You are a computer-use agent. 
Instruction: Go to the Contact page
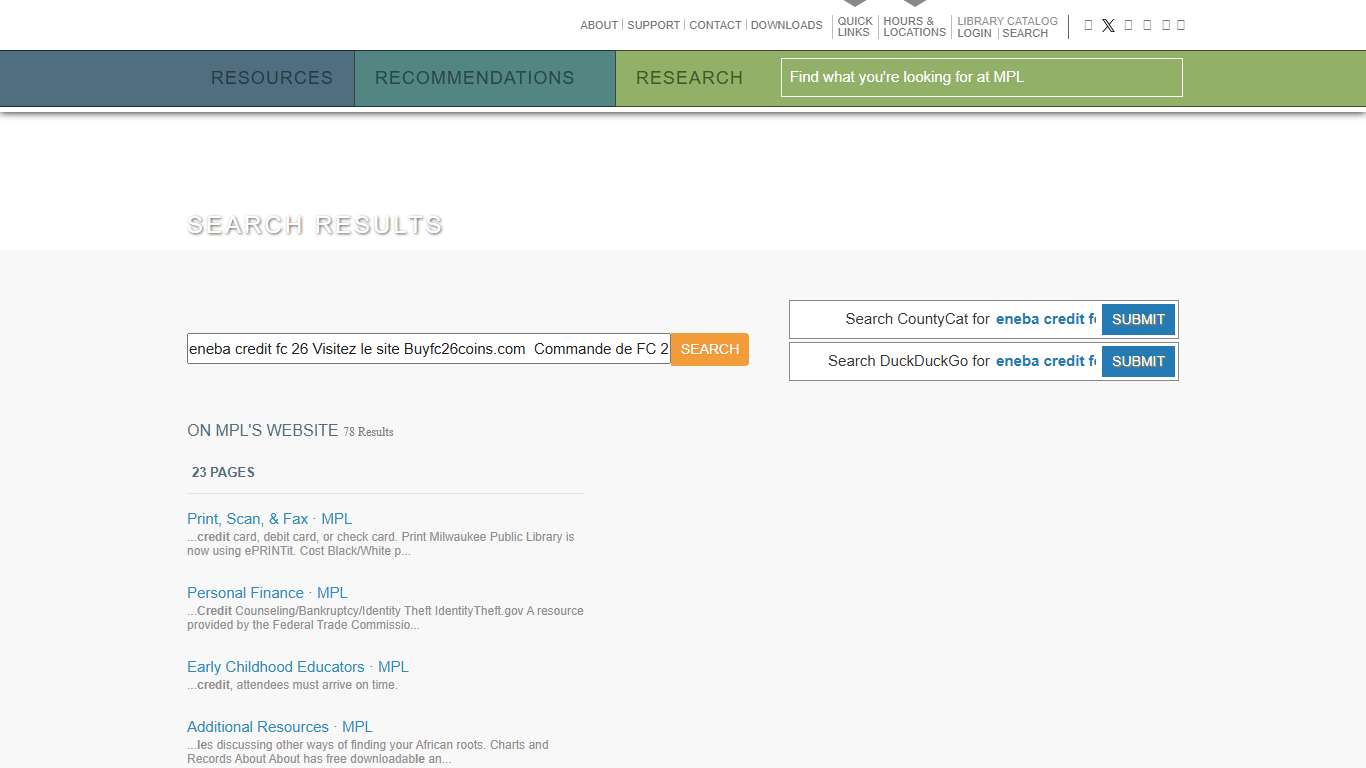[715, 25]
